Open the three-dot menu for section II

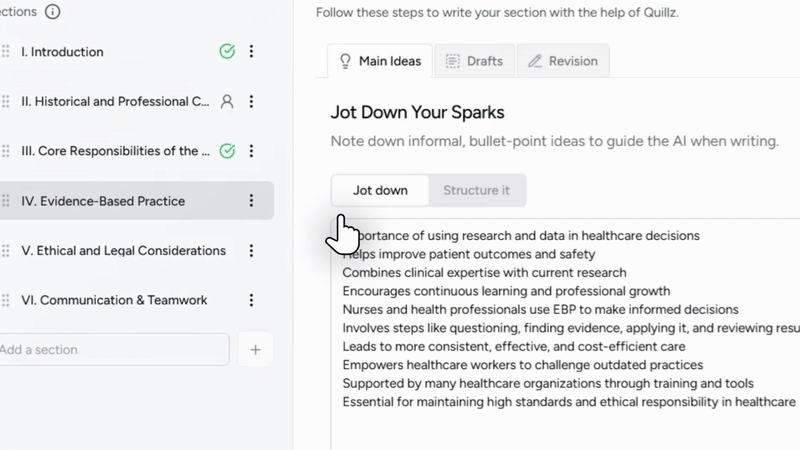251,101
